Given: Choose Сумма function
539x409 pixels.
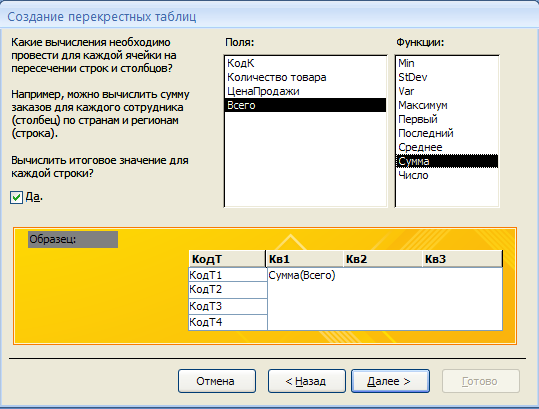Looking at the screenshot, I should tap(447, 161).
